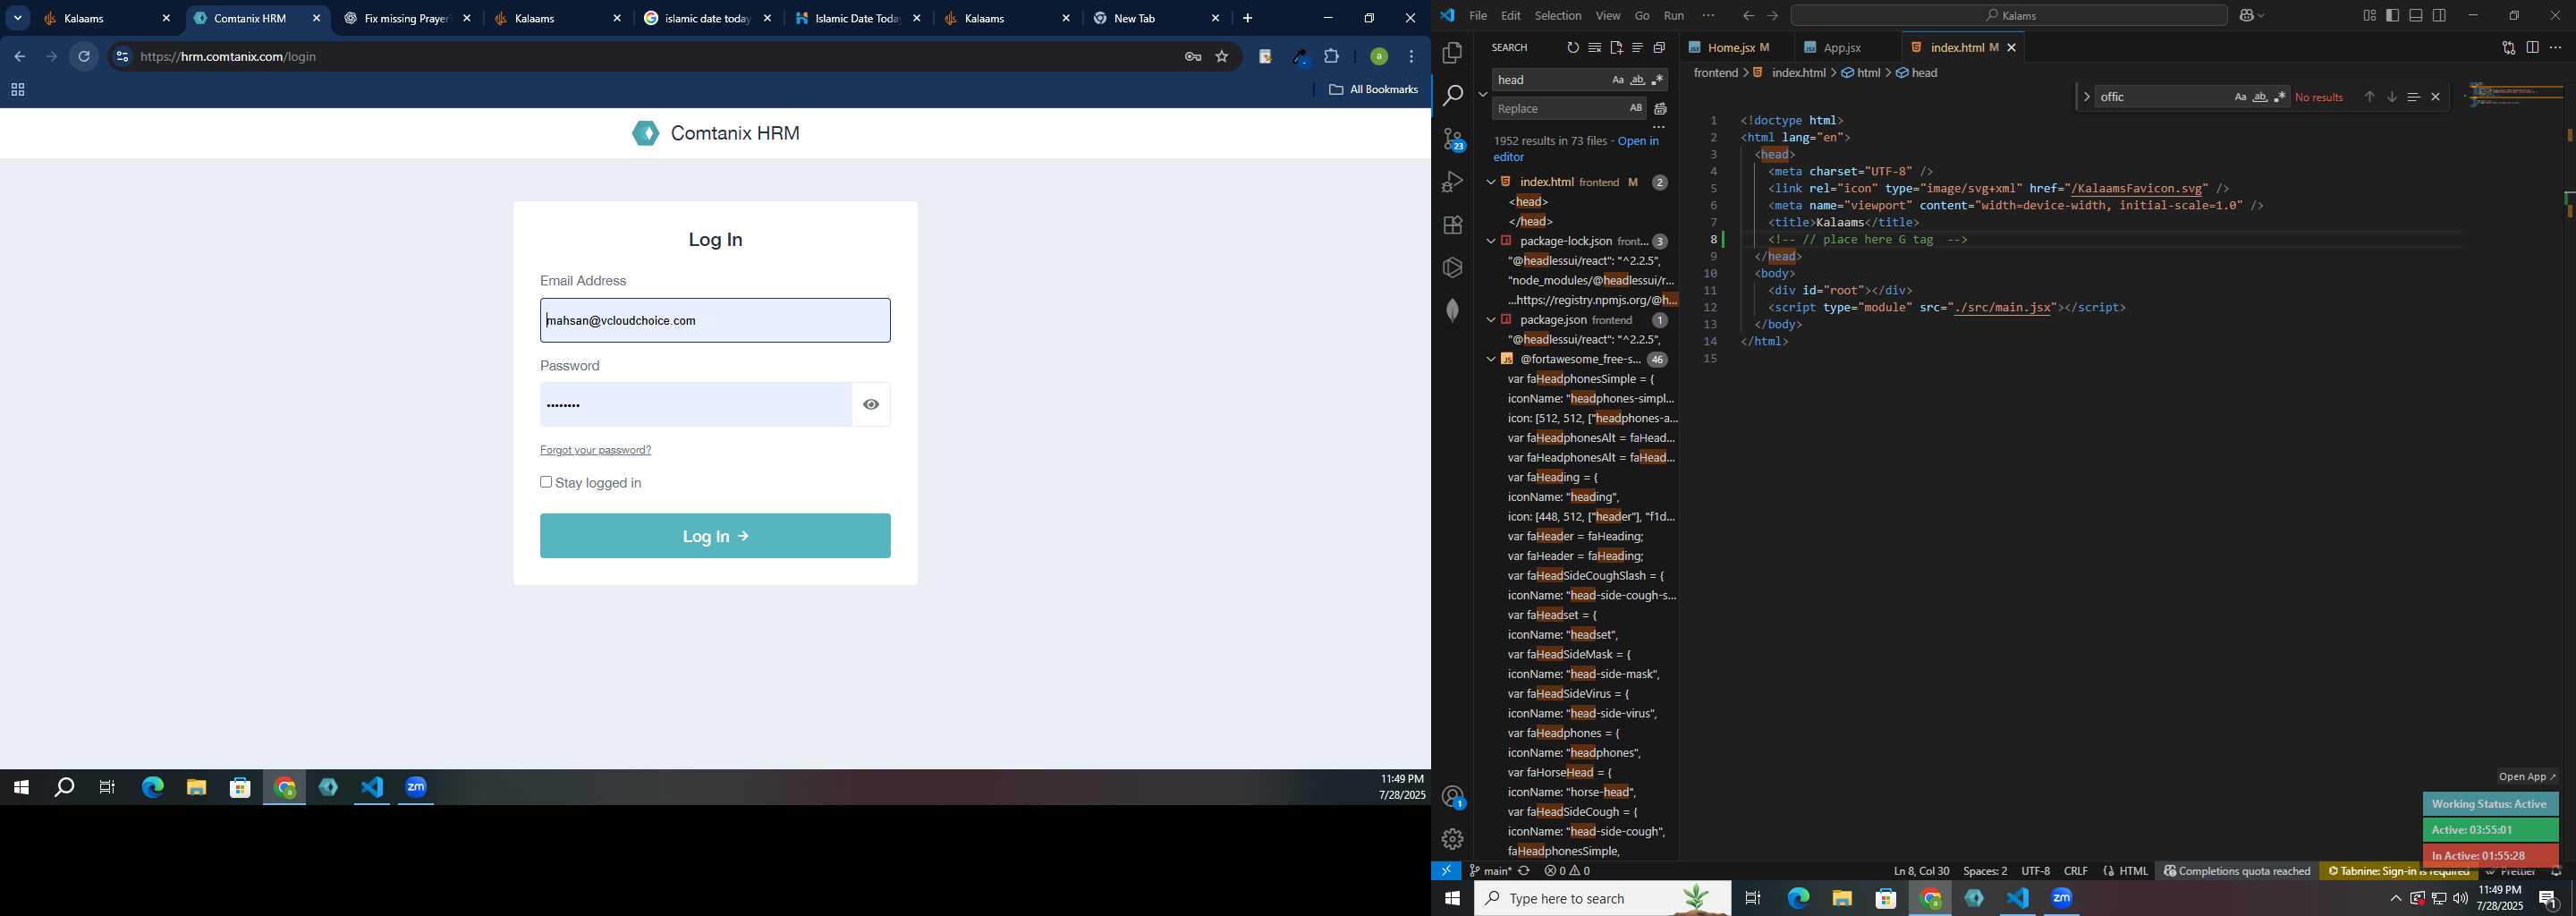Open a new search editor
This screenshot has height=916, width=2576.
coord(1616,48)
